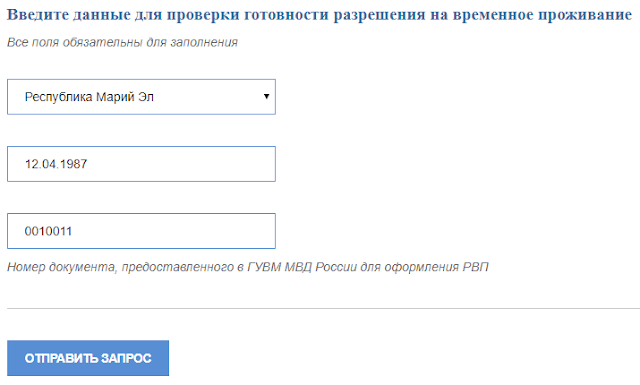The height and width of the screenshot is (385, 640).
Task: Click the word ЗАПРОС on submit button
Action: 126,358
